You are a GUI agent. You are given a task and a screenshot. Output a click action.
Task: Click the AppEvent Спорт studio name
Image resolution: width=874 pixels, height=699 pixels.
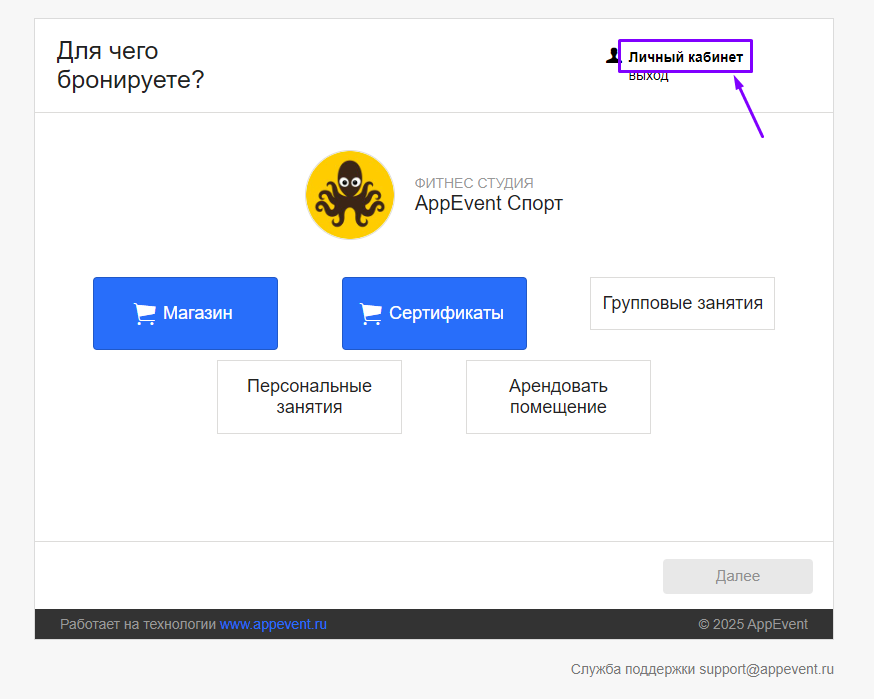(x=488, y=204)
